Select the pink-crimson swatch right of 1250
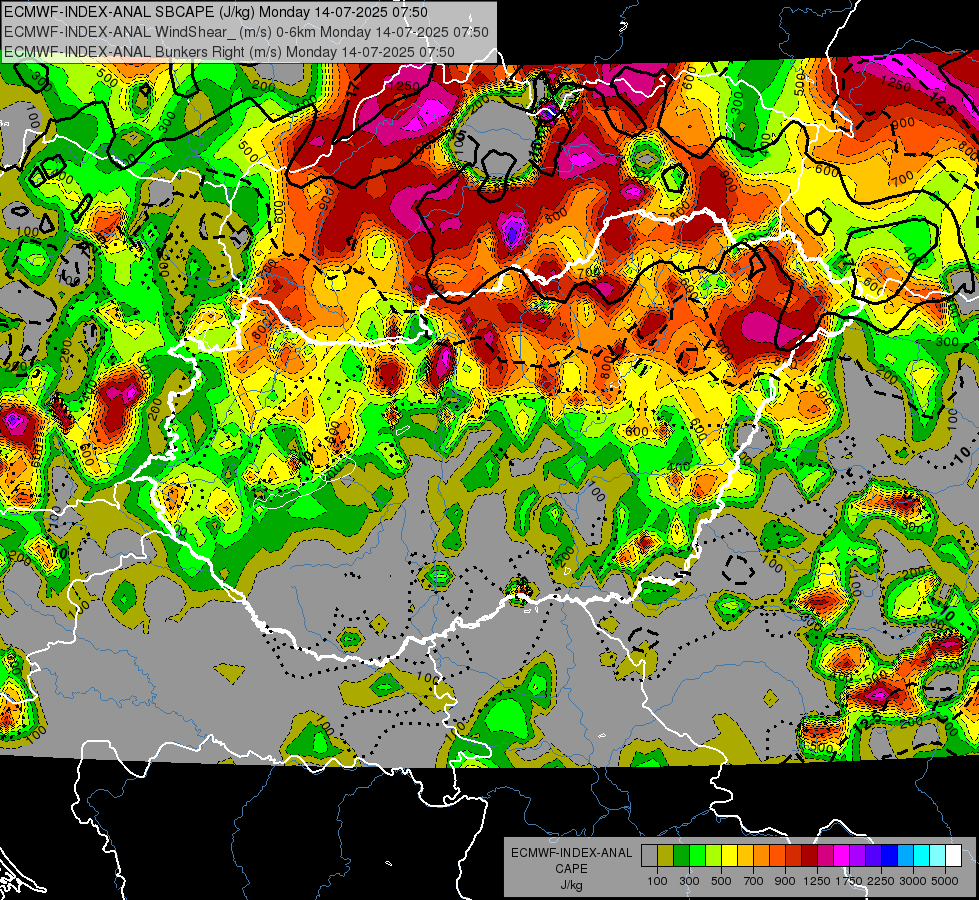979x900 pixels. (x=825, y=856)
